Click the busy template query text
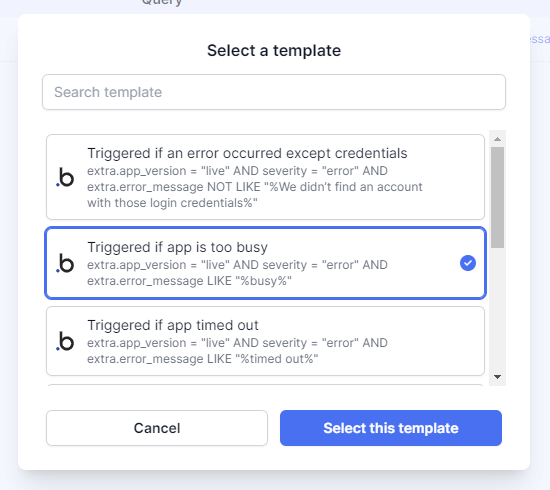This screenshot has height=490, width=550. pyautogui.click(x=237, y=273)
